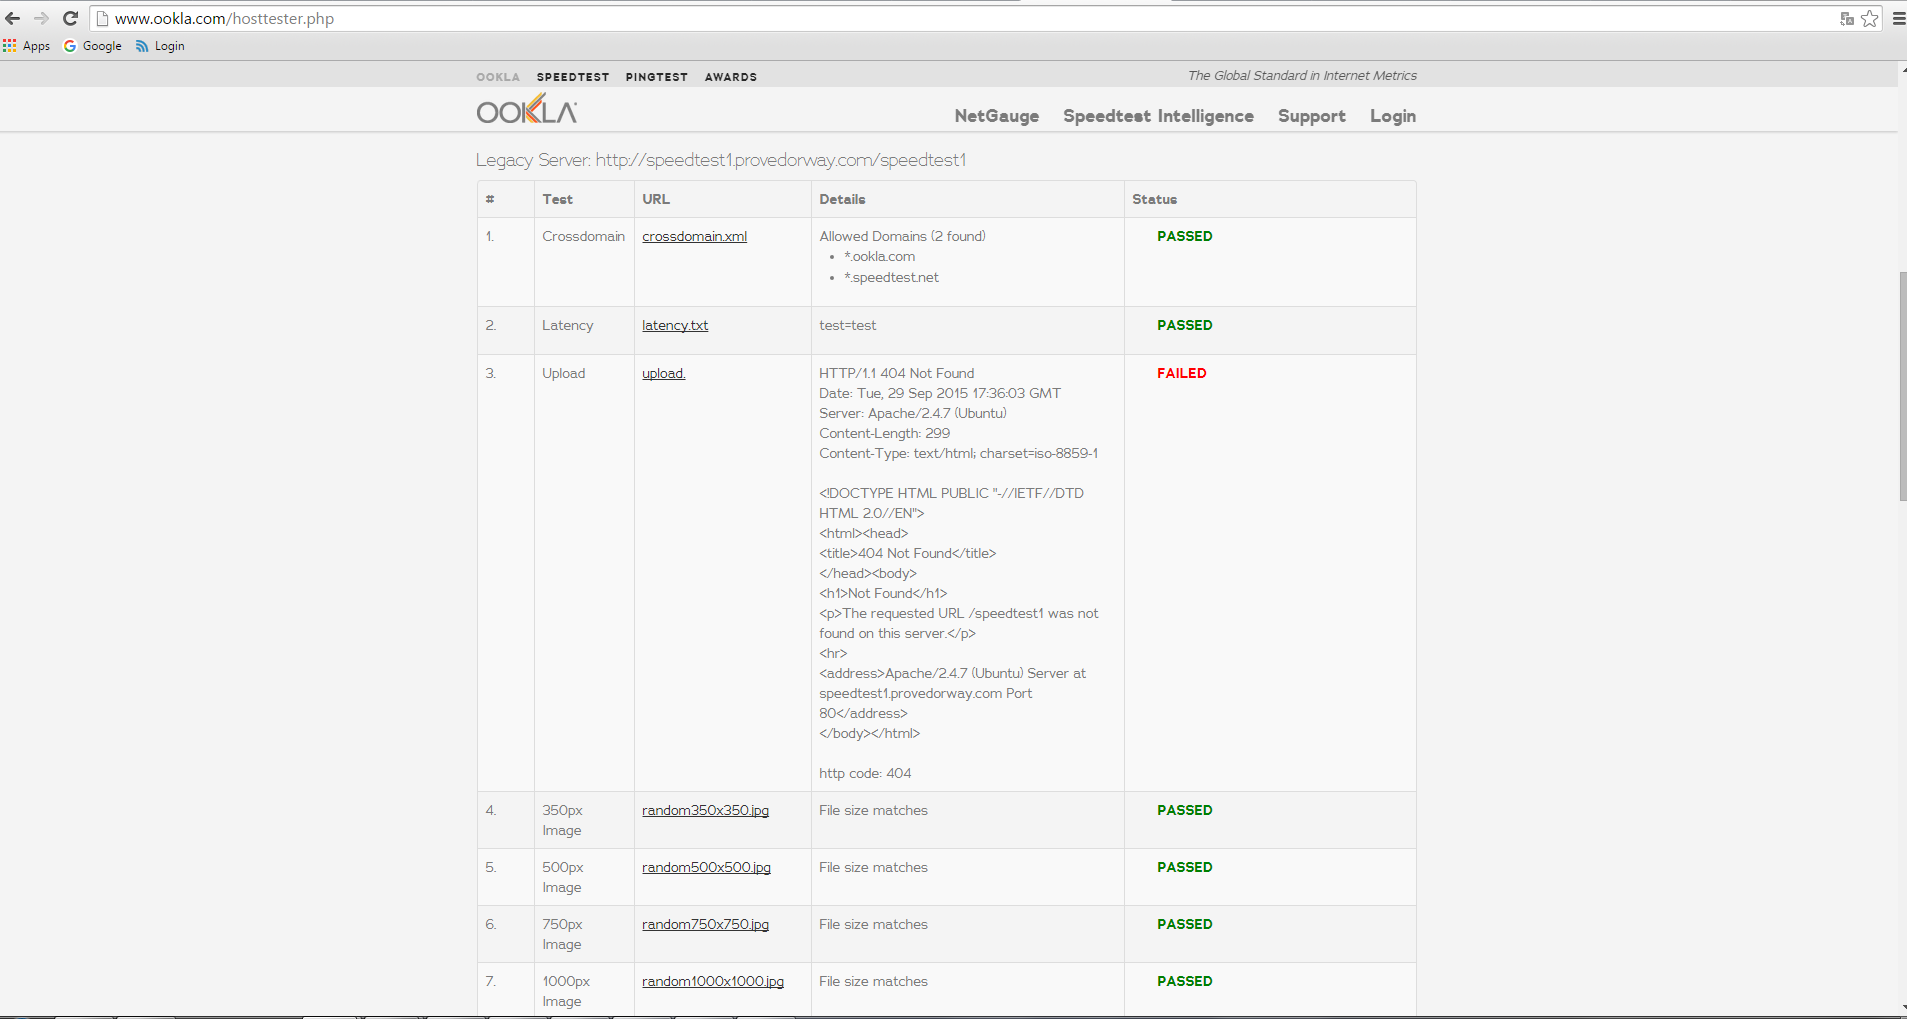Open the random500x500.jpg link
The width and height of the screenshot is (1907, 1019).
point(707,868)
